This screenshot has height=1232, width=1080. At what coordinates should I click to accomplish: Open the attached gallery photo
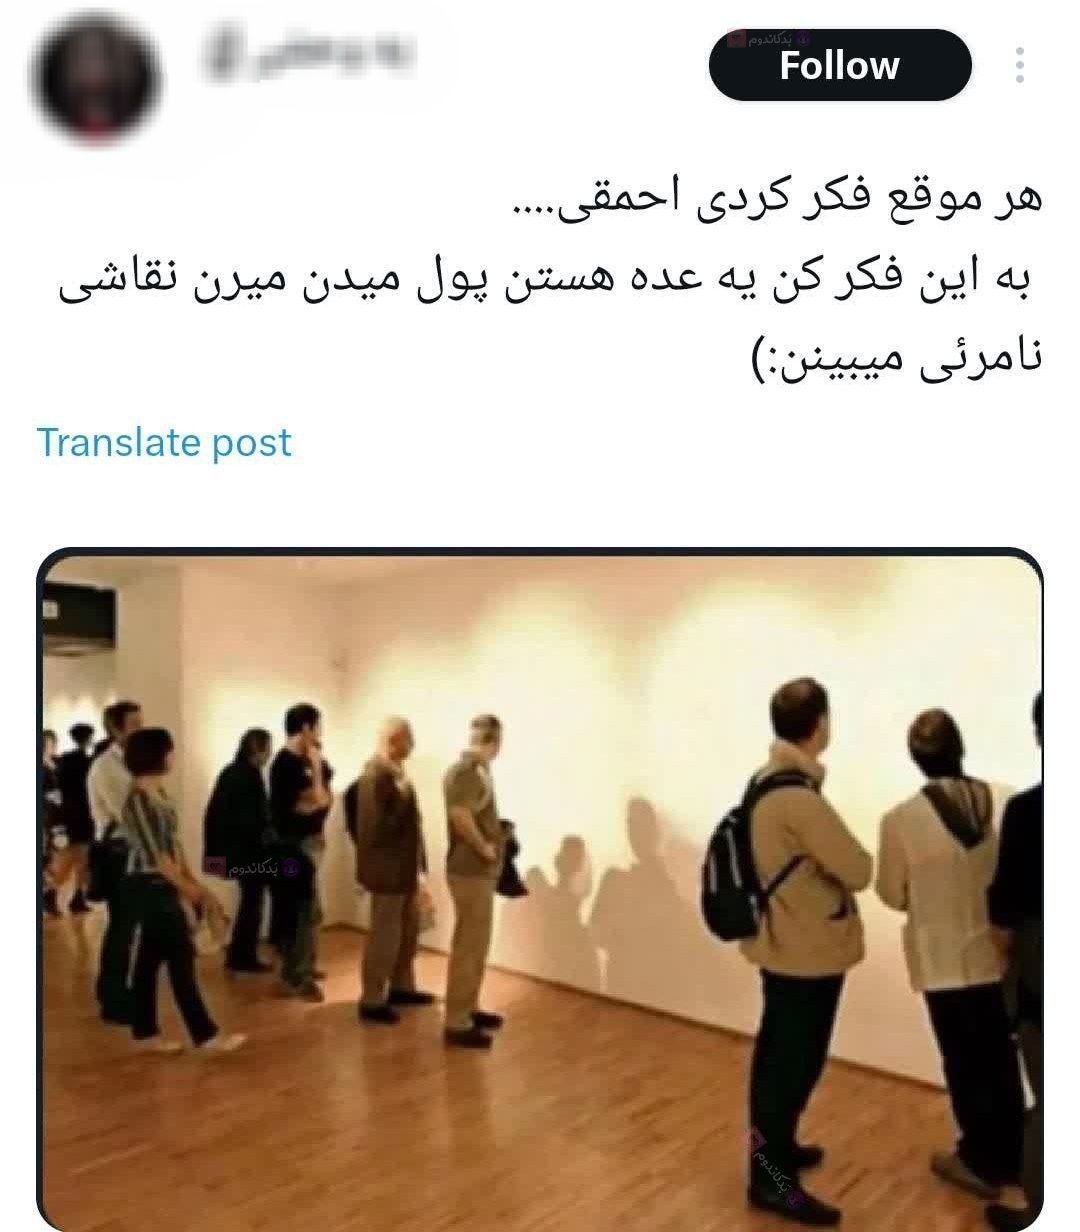point(540,890)
